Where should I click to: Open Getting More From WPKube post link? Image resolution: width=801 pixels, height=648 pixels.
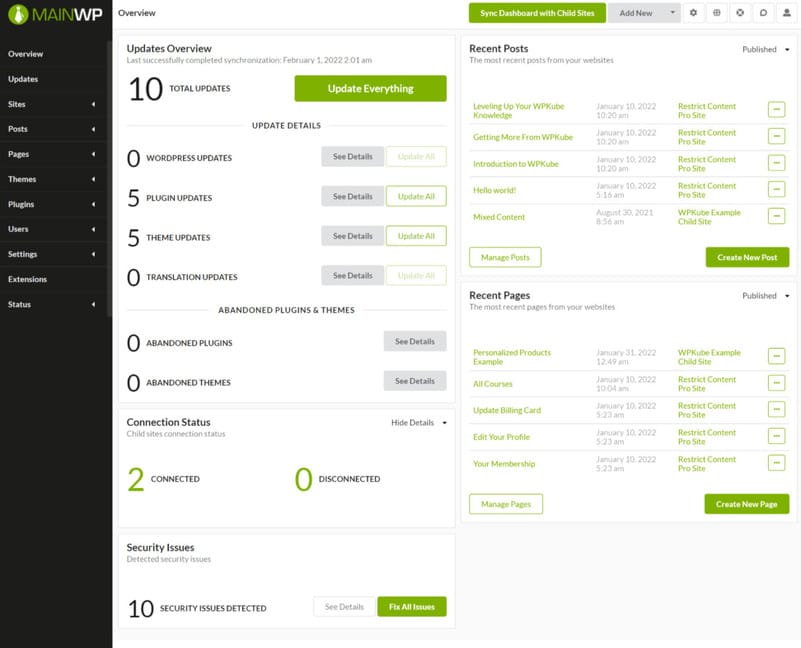(x=523, y=137)
